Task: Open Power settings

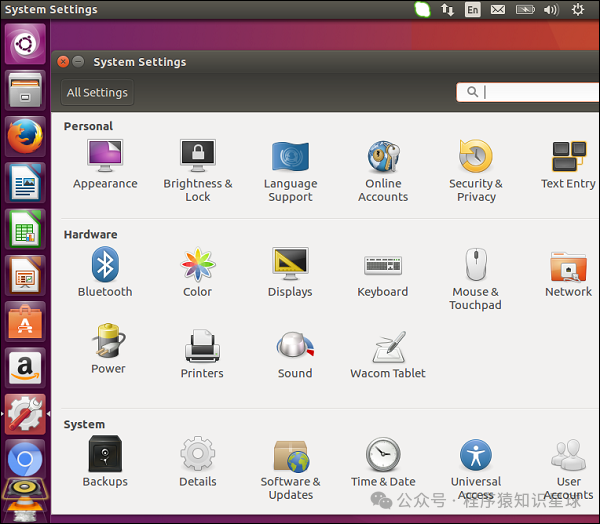Action: coord(108,349)
